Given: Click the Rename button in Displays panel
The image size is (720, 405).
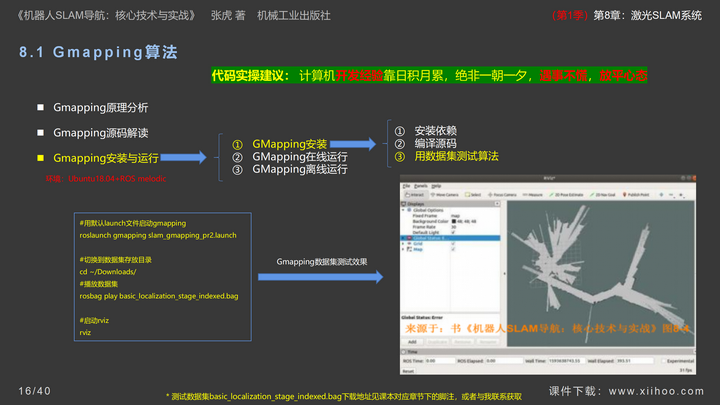Looking at the screenshot, I should pos(488,342).
